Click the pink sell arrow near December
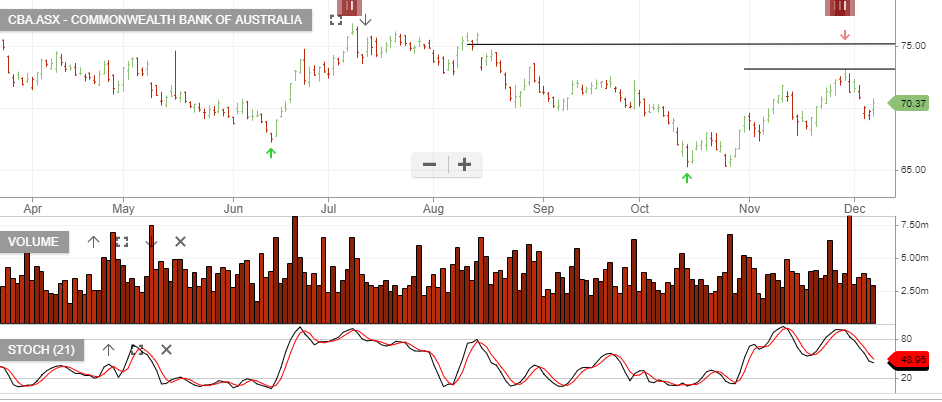Screen dimensions: 942x402 coord(845,35)
